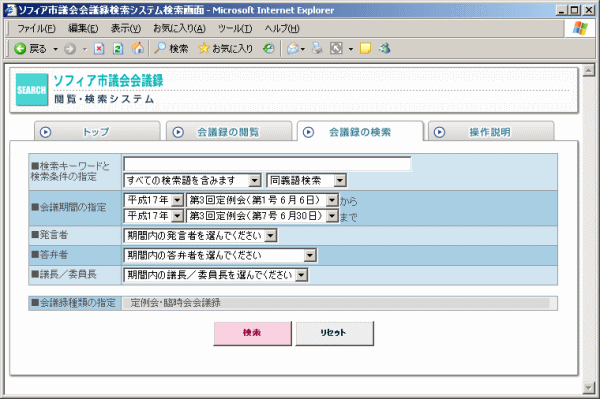This screenshot has height=399, width=600.
Task: Click the ■会議録種類の指定 label
Action: [73, 303]
